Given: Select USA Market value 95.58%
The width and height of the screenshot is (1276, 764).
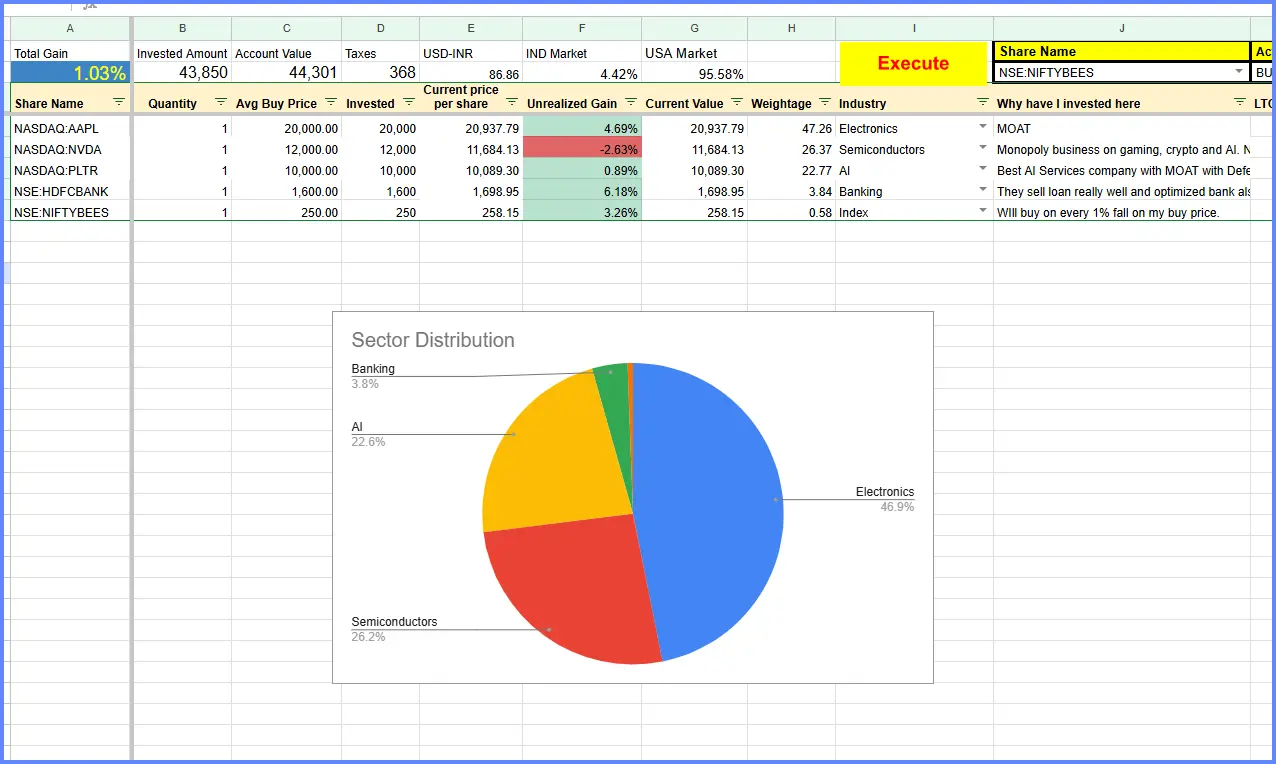Looking at the screenshot, I should pyautogui.click(x=694, y=73).
